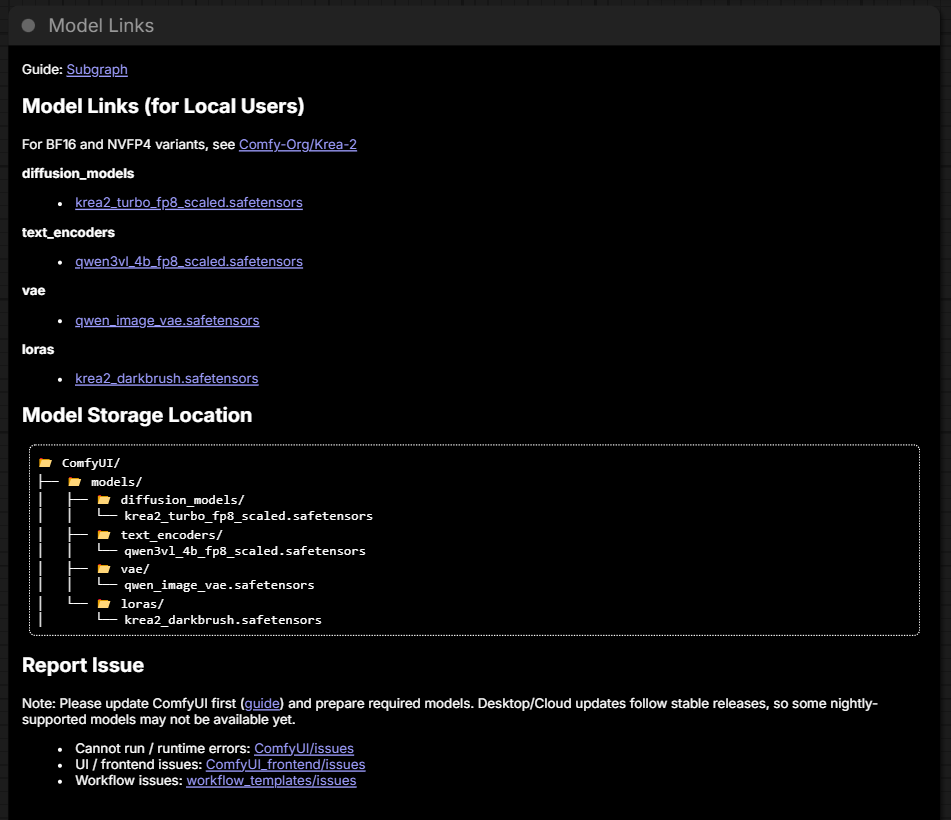Click 'diffusion_models/' text in folder tree
951x820 pixels.
coord(183,500)
